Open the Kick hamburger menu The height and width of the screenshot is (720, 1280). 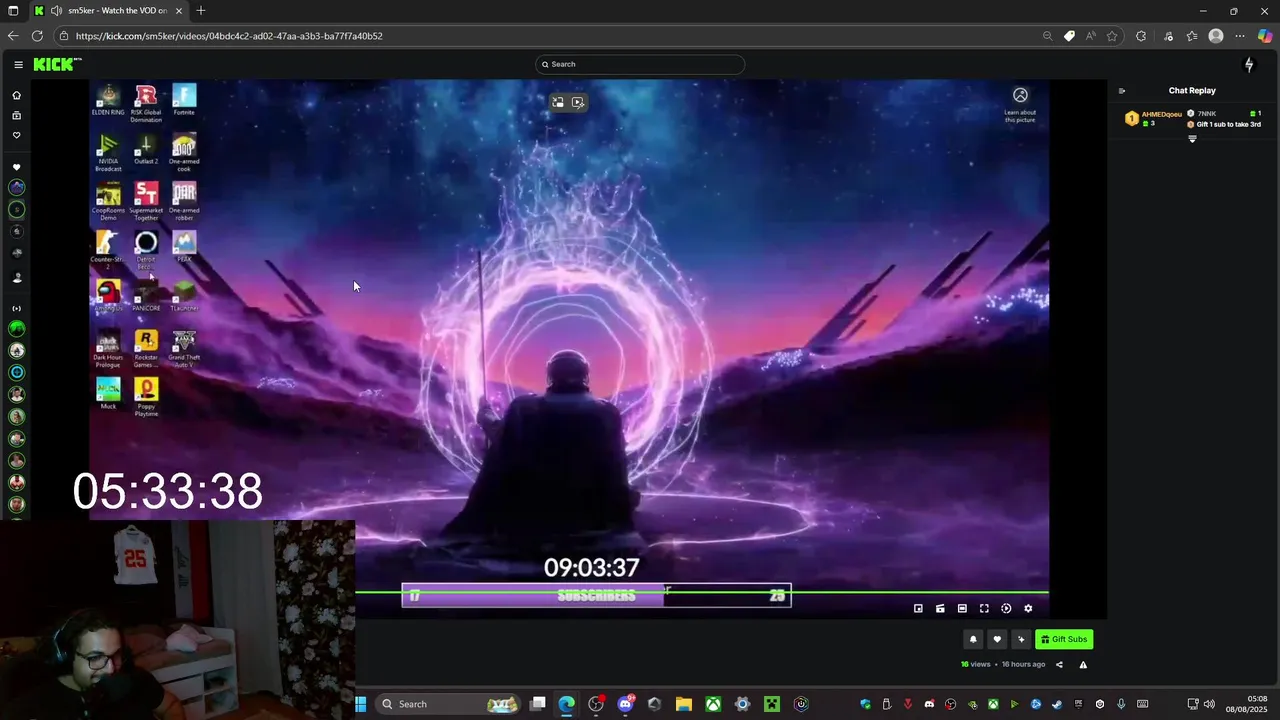pyautogui.click(x=18, y=64)
